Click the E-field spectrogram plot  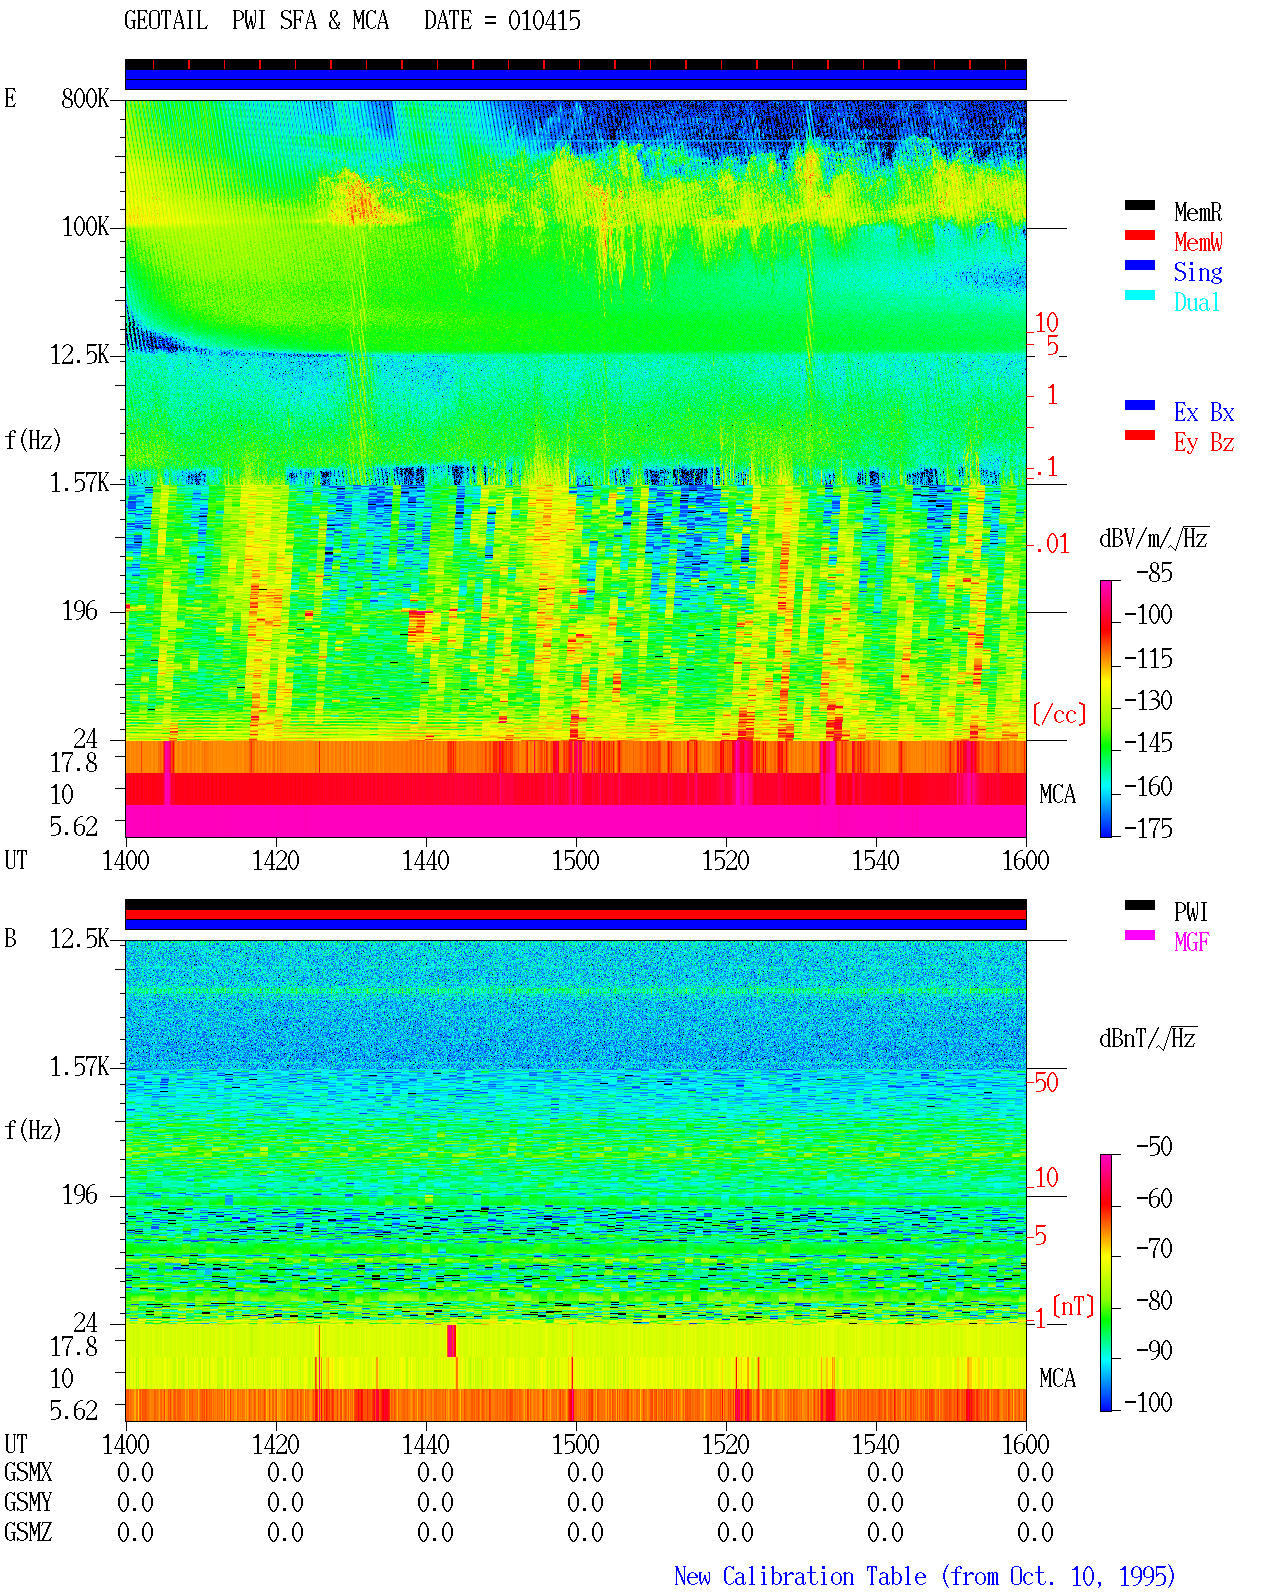576,469
